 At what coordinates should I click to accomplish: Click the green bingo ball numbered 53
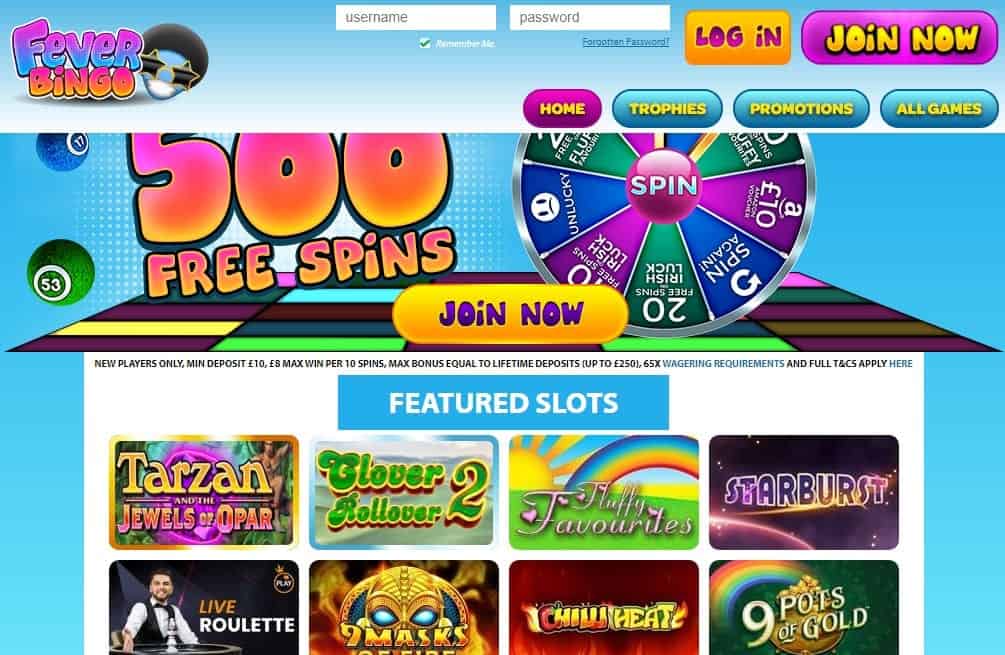[x=61, y=272]
